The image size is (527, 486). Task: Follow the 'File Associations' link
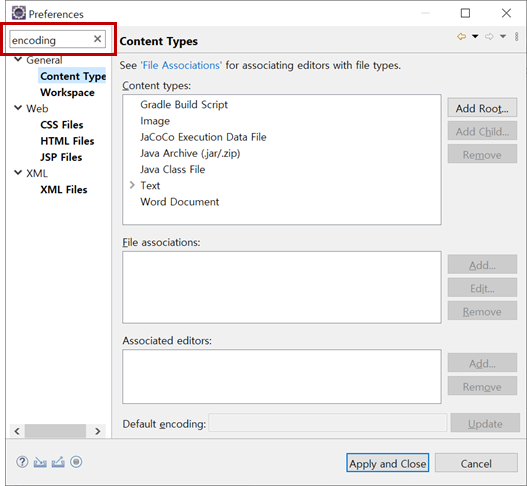click(181, 65)
